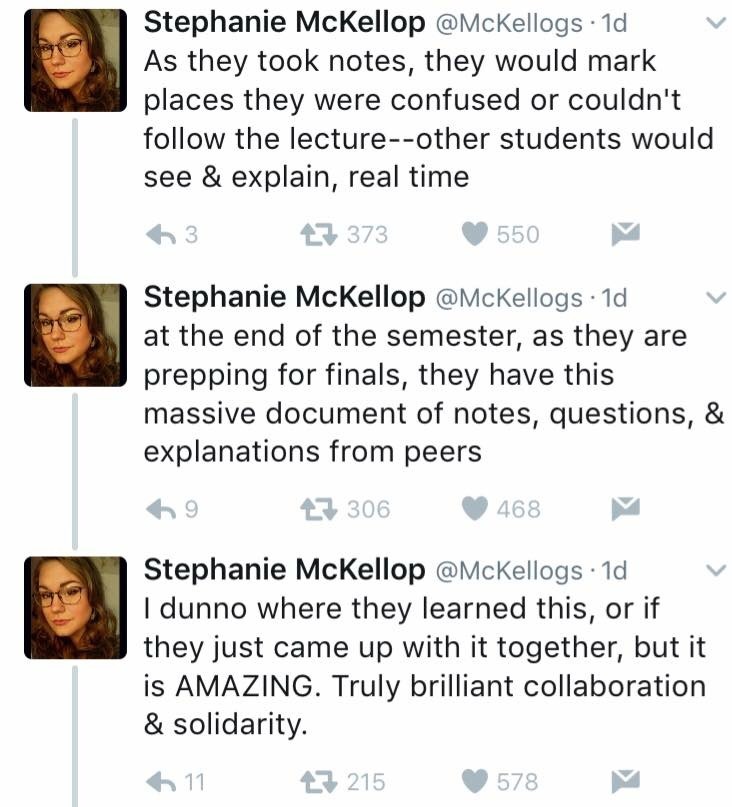732x807 pixels.
Task: Send first tweet via direct message
Action: click(x=625, y=234)
